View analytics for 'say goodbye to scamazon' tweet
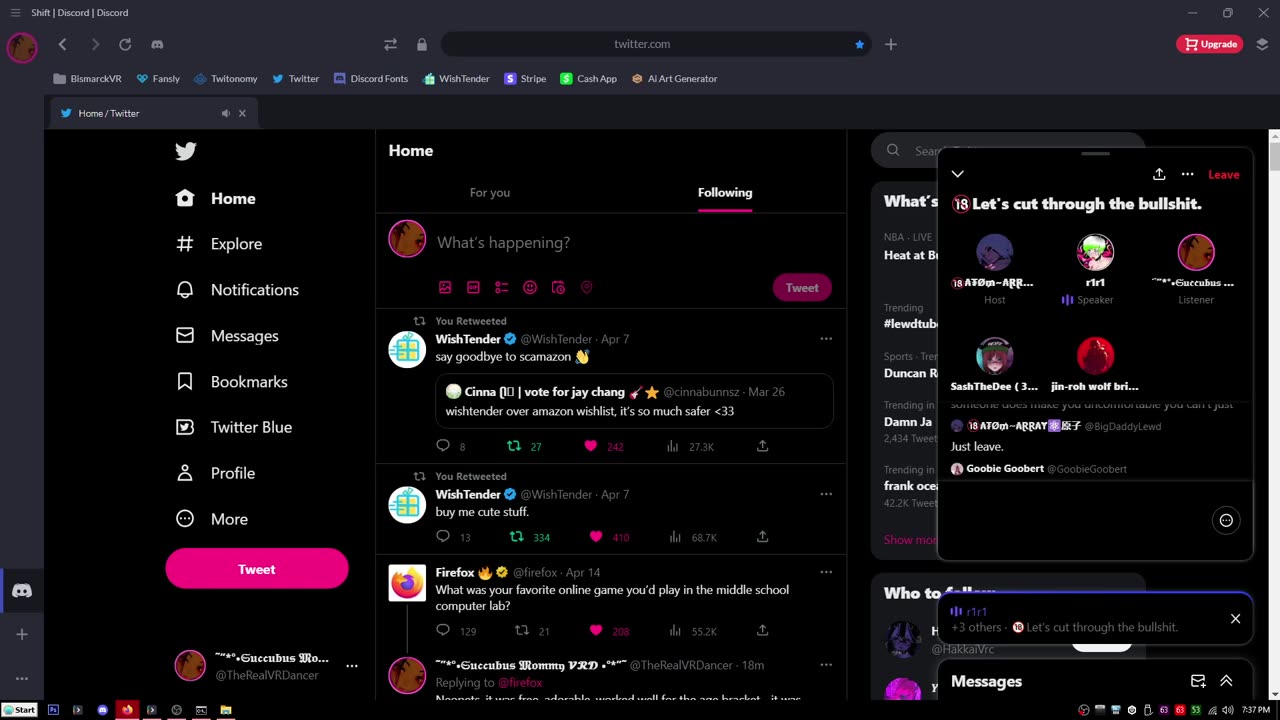Image resolution: width=1280 pixels, height=720 pixels. (673, 446)
